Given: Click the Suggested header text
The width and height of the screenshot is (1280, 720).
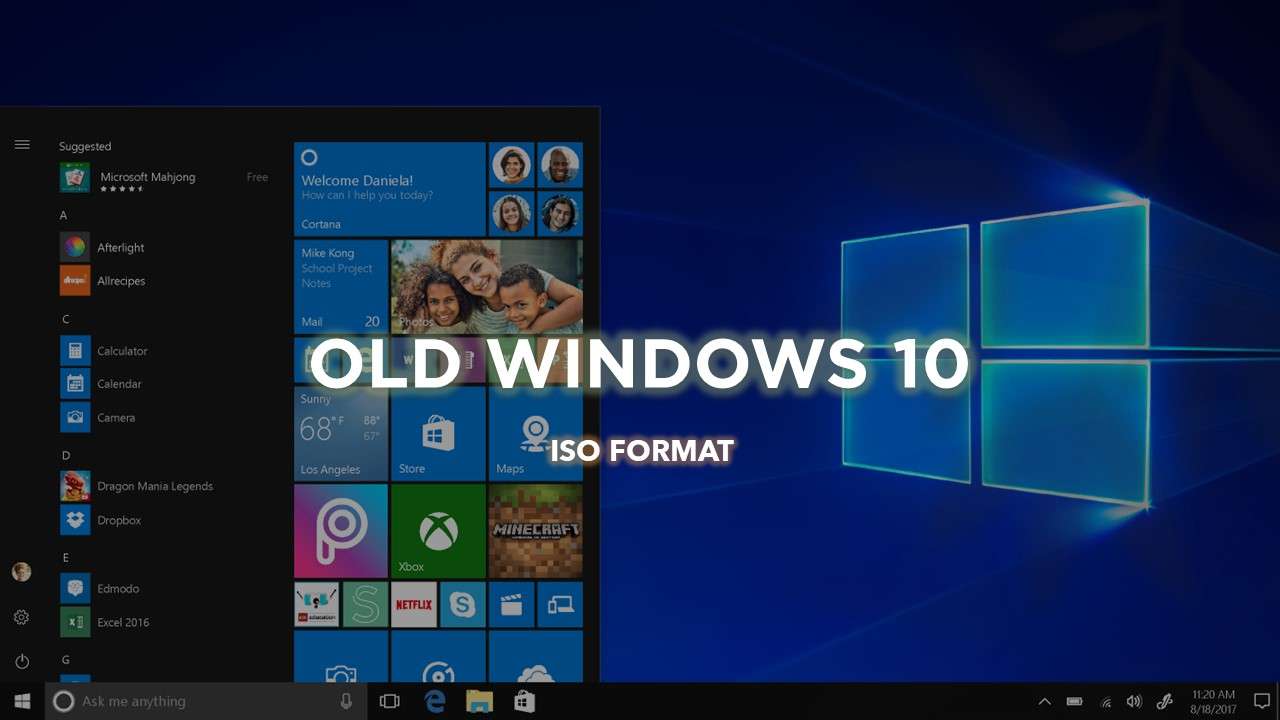Looking at the screenshot, I should click(85, 146).
